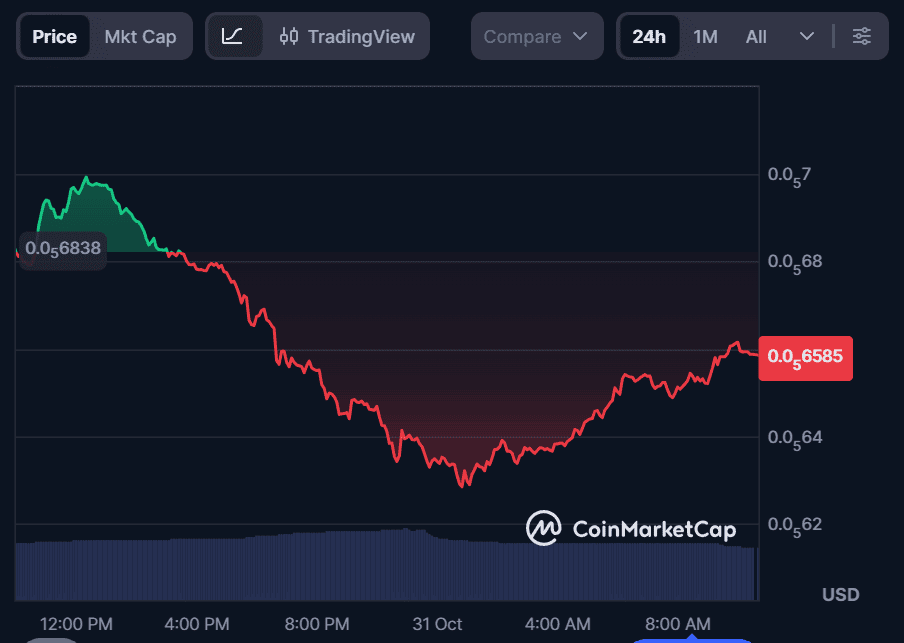Click the red price label 0.056585
The height and width of the screenshot is (643, 904).
[x=805, y=357]
